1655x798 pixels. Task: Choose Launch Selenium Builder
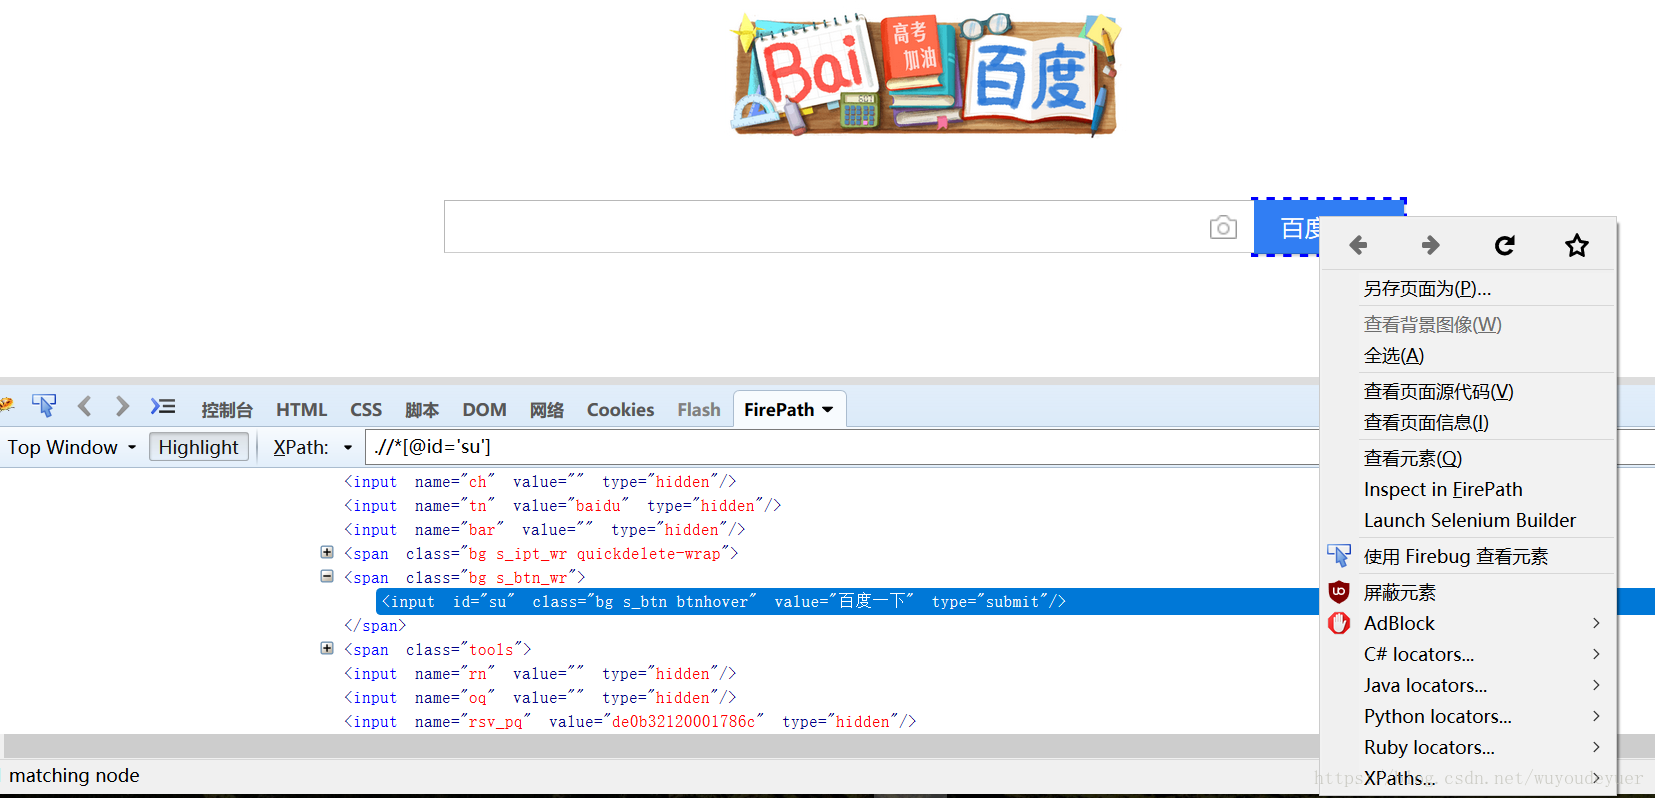(1468, 521)
